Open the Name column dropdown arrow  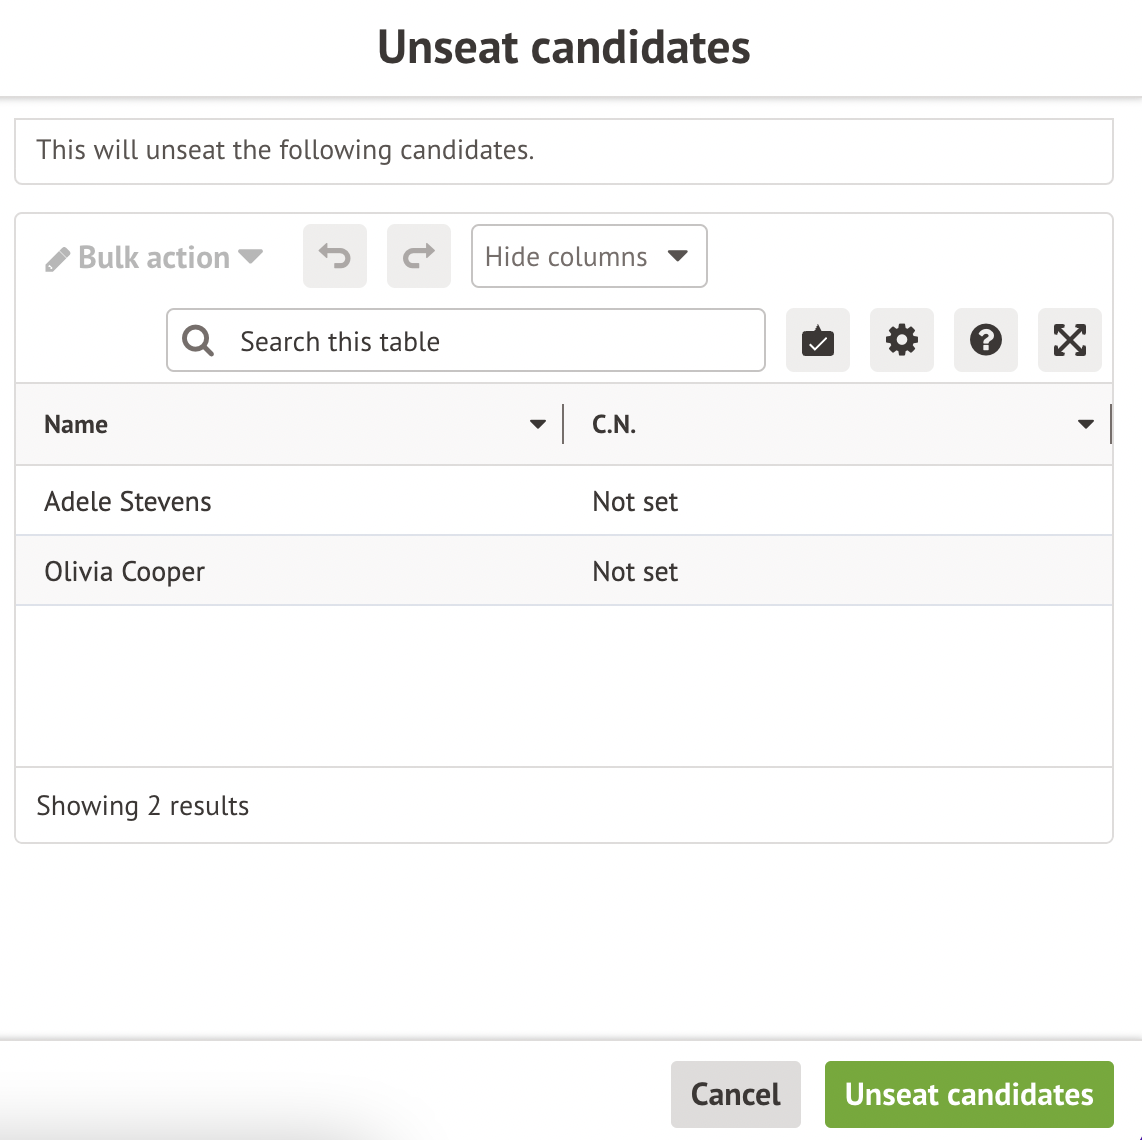pos(538,425)
